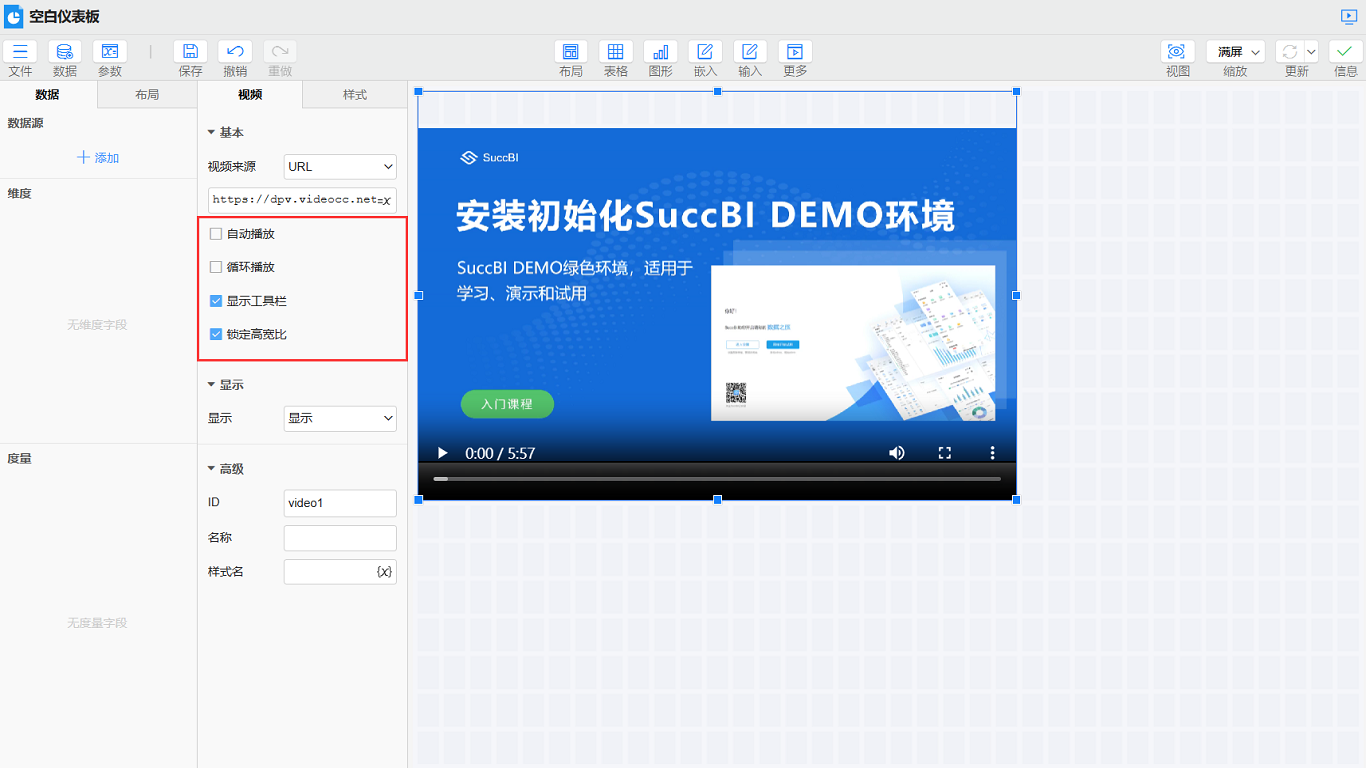Enable the Autoplay (自动播放) checkbox
This screenshot has width=1366, height=768.
pyautogui.click(x=216, y=234)
